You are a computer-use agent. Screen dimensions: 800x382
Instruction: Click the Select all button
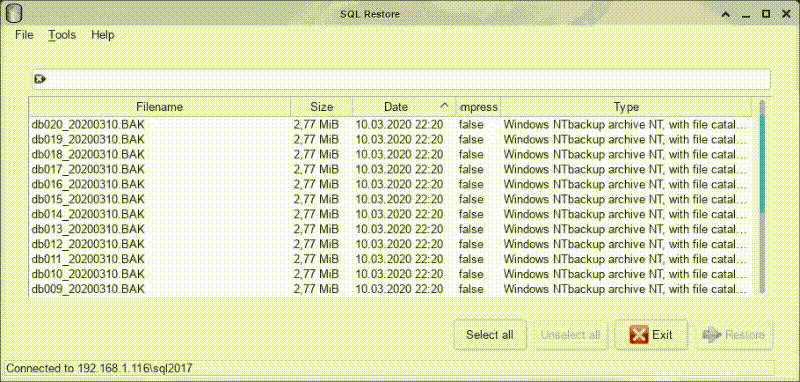[x=490, y=335]
